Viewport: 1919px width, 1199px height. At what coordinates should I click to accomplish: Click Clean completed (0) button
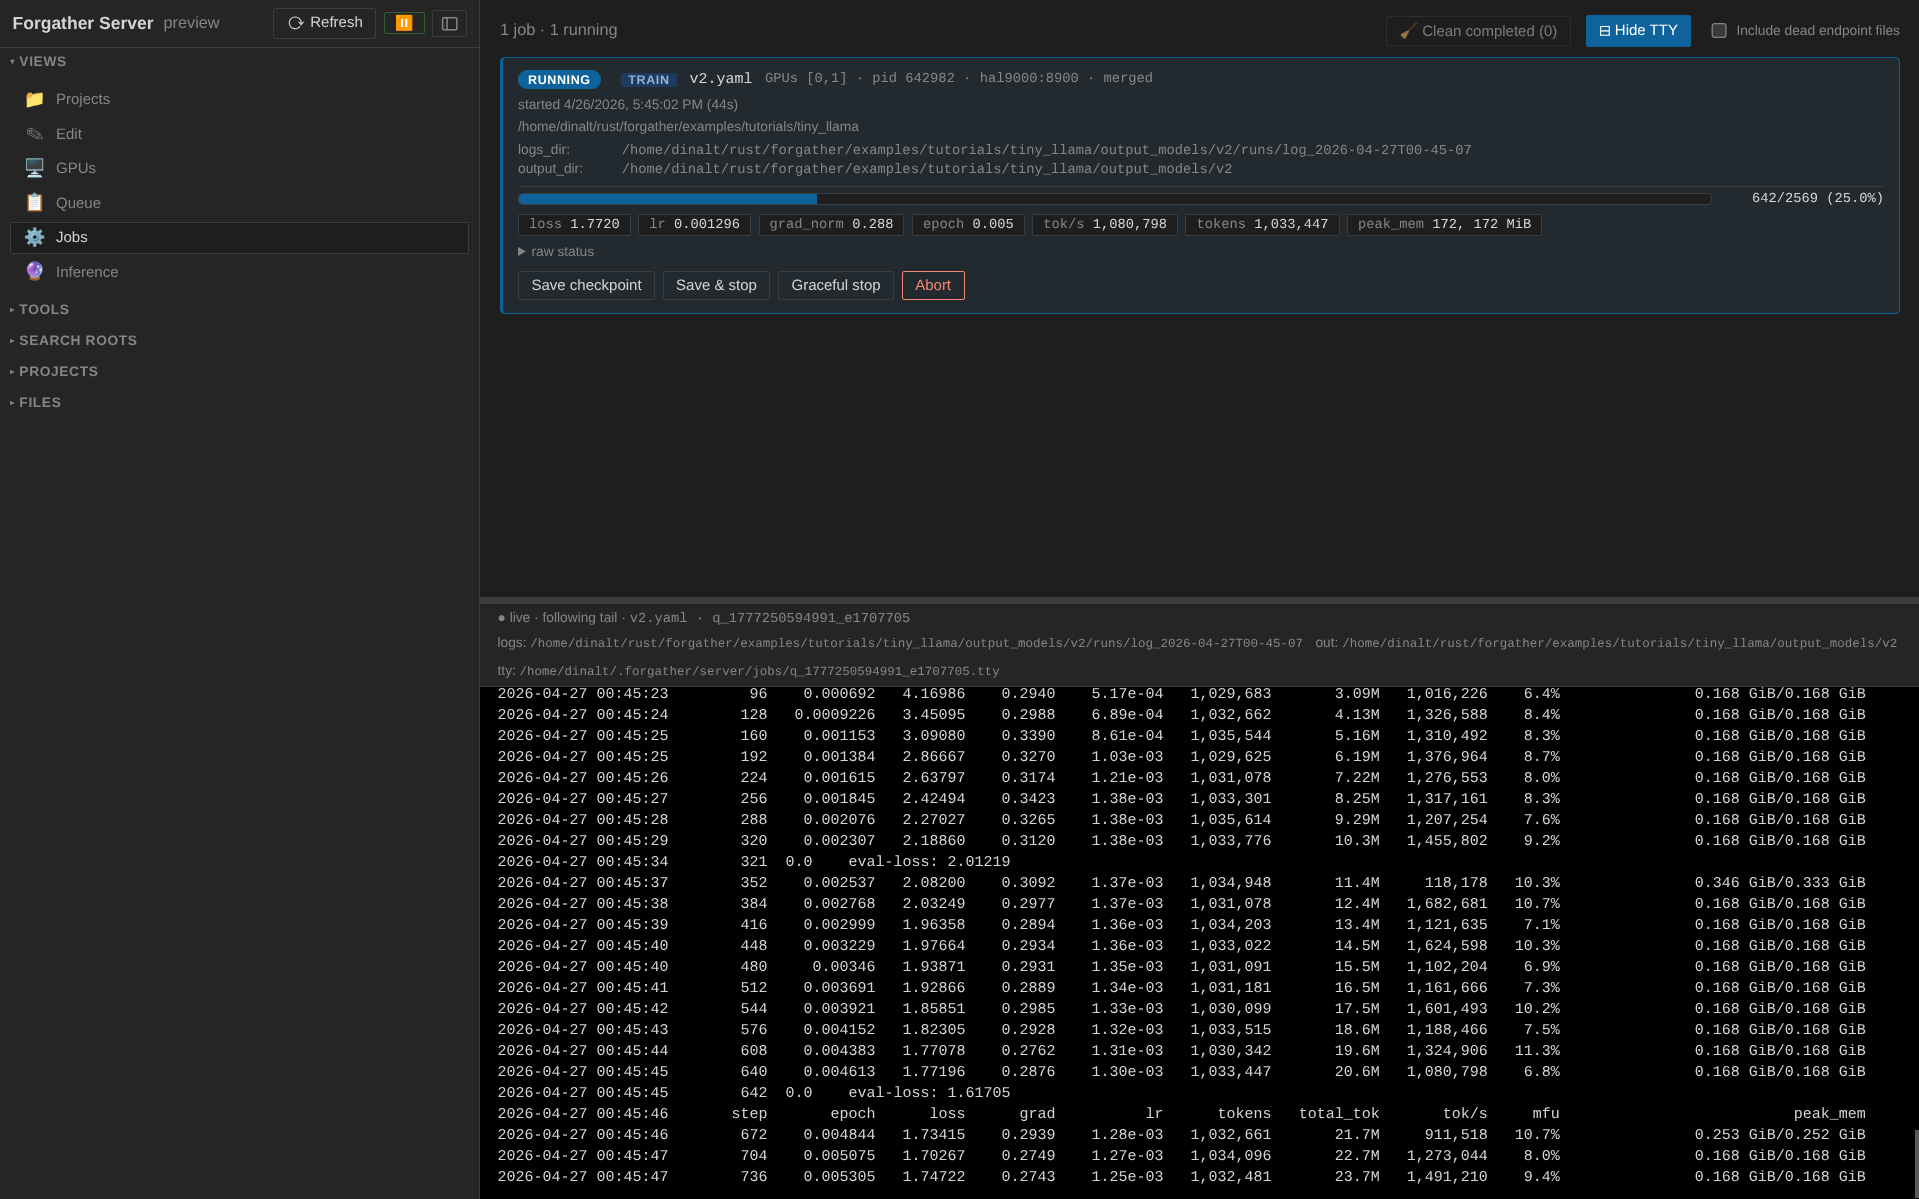pos(1478,31)
